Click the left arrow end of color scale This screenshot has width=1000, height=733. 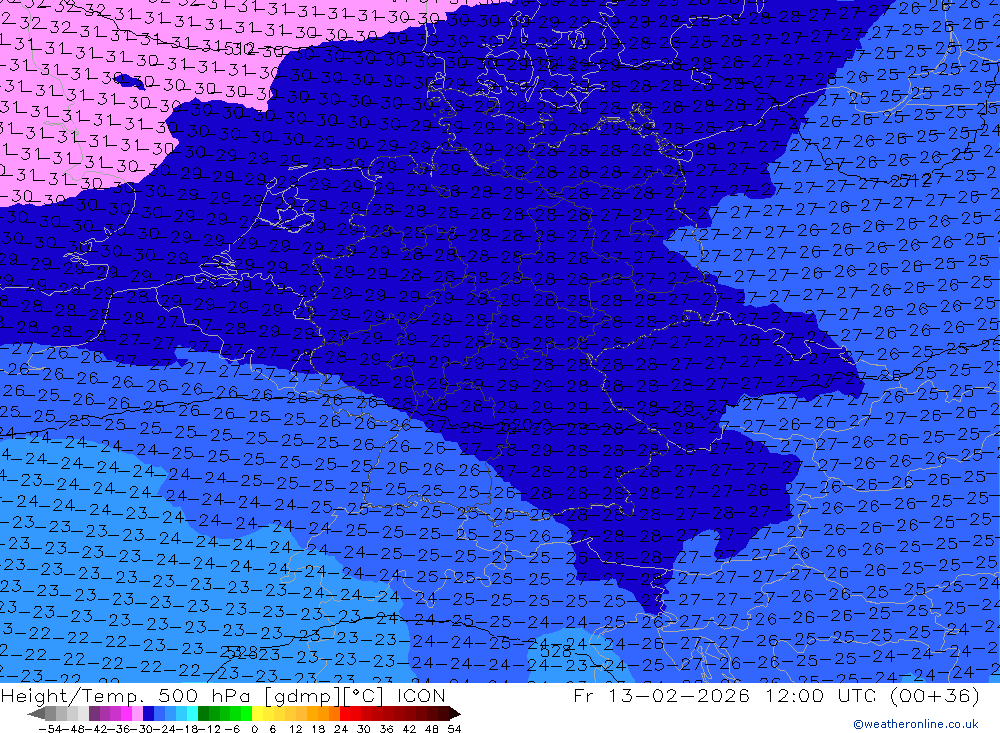coord(36,714)
